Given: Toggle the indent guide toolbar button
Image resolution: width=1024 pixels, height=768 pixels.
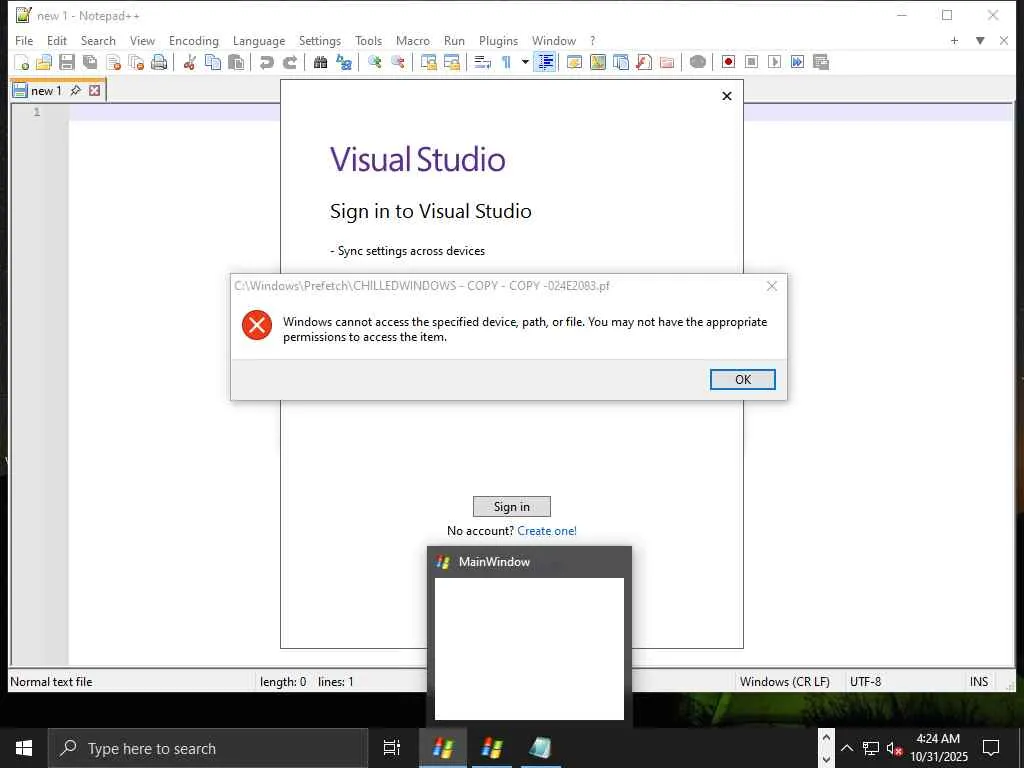Looking at the screenshot, I should 545,63.
